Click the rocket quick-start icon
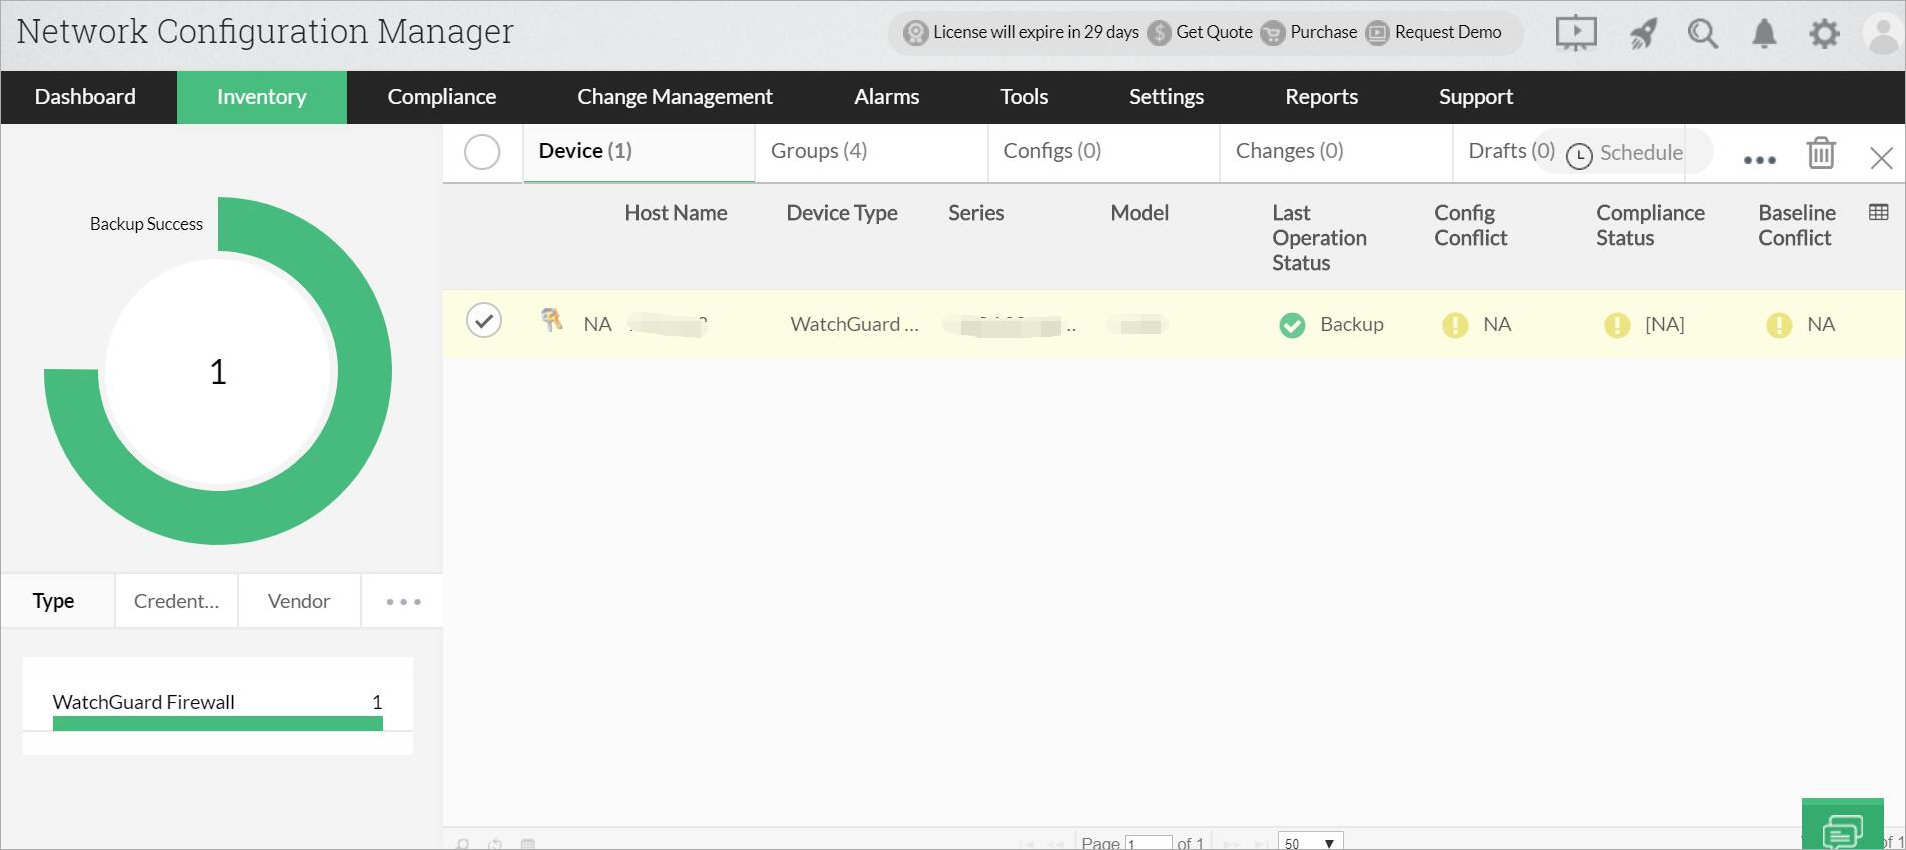 coord(1642,34)
